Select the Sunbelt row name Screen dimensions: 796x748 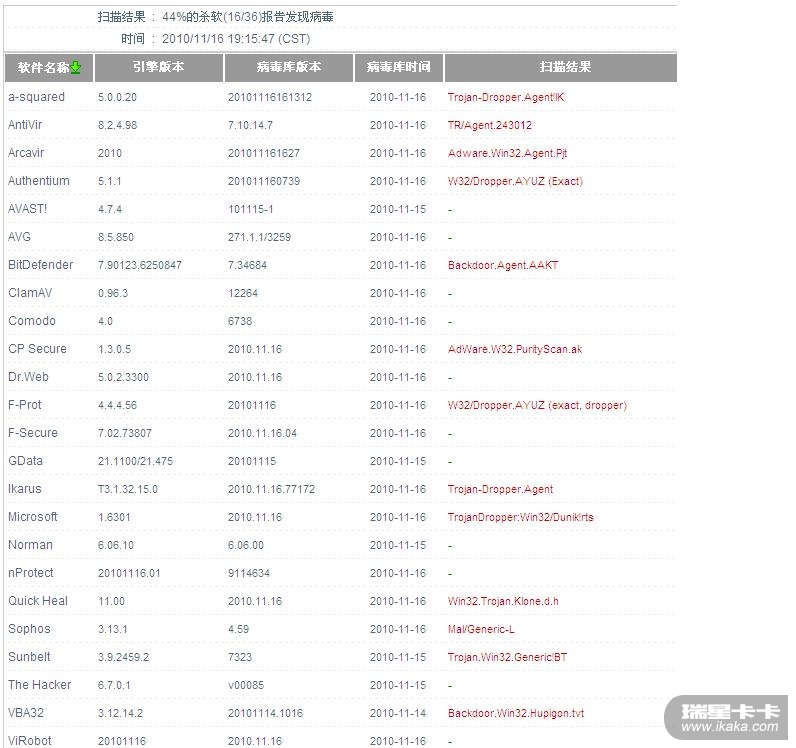[x=29, y=656]
